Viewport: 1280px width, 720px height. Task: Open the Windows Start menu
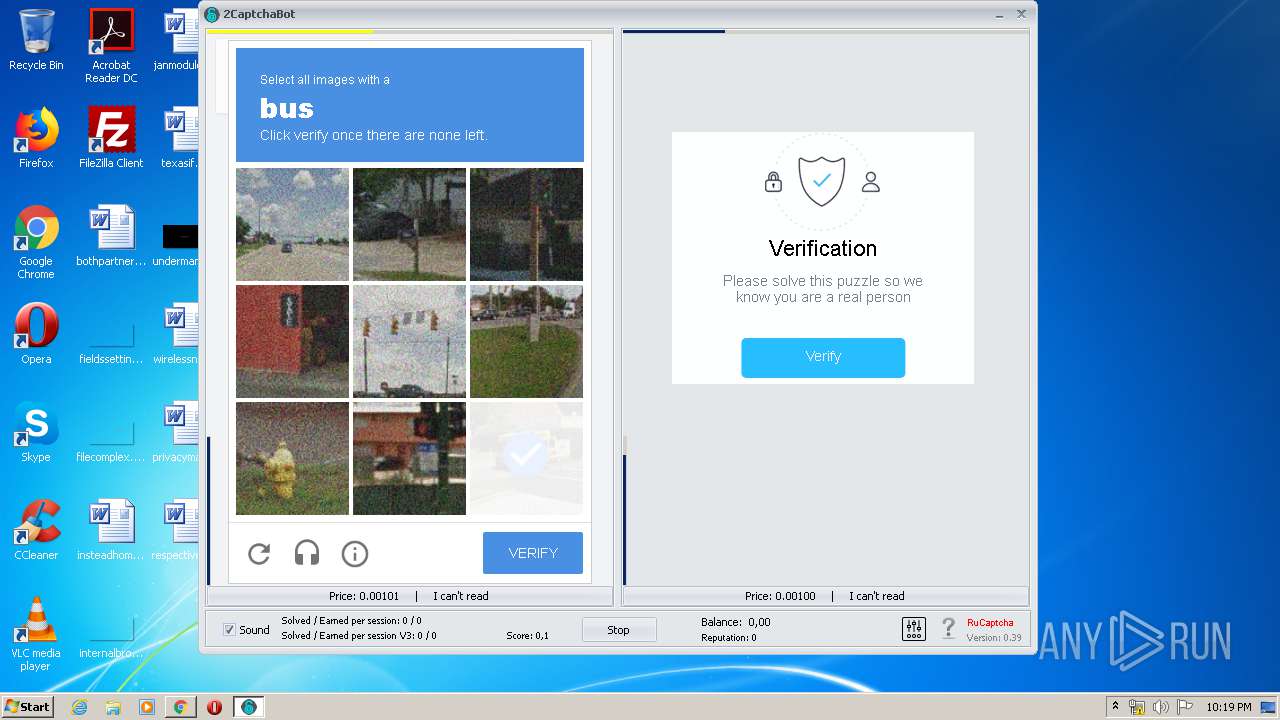point(27,707)
